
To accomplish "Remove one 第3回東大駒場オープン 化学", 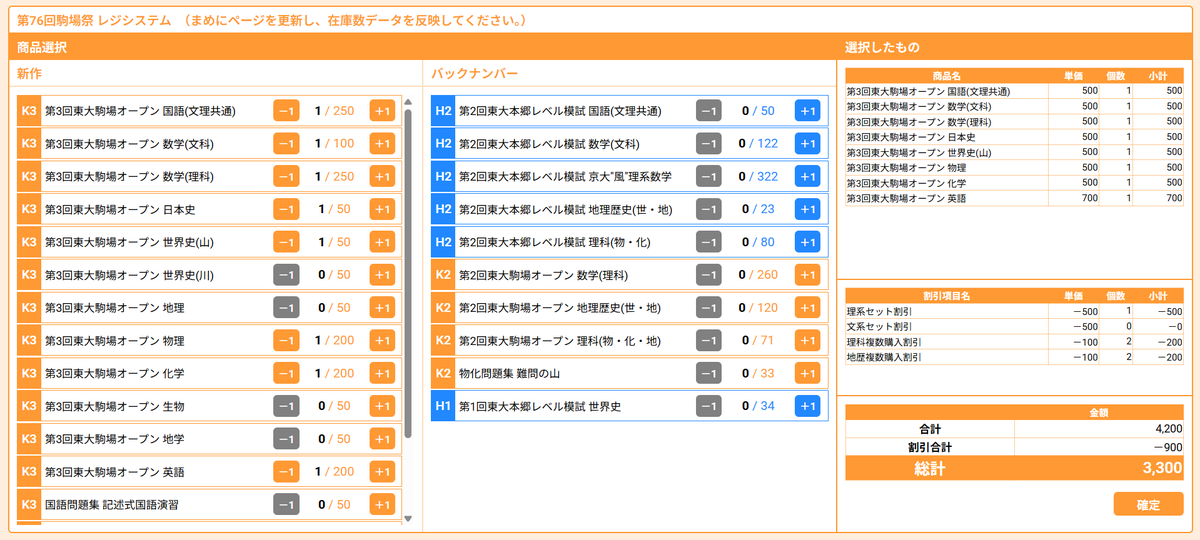I will 286,373.
